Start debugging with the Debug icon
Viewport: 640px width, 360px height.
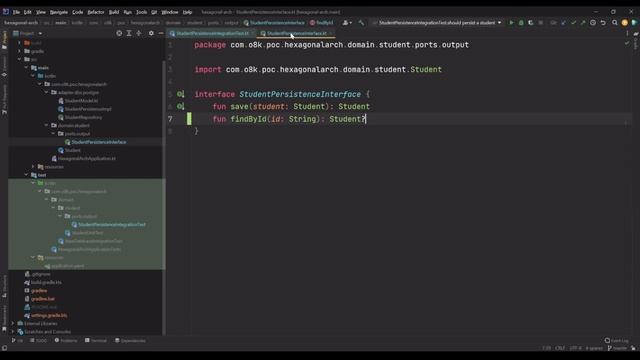point(521,23)
